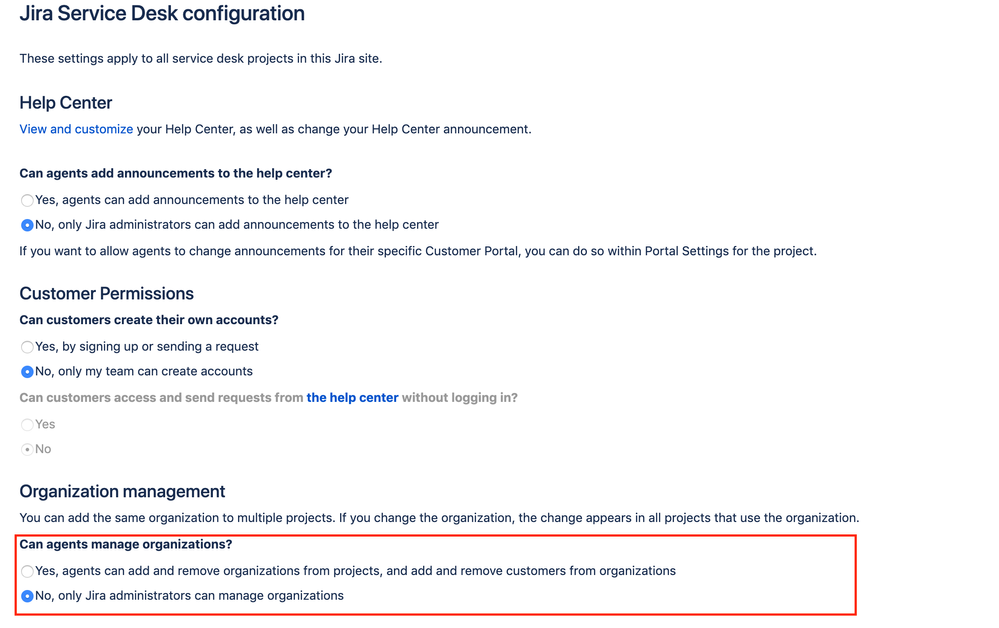Click "the help center" link
The height and width of the screenshot is (628, 999).
click(x=352, y=397)
